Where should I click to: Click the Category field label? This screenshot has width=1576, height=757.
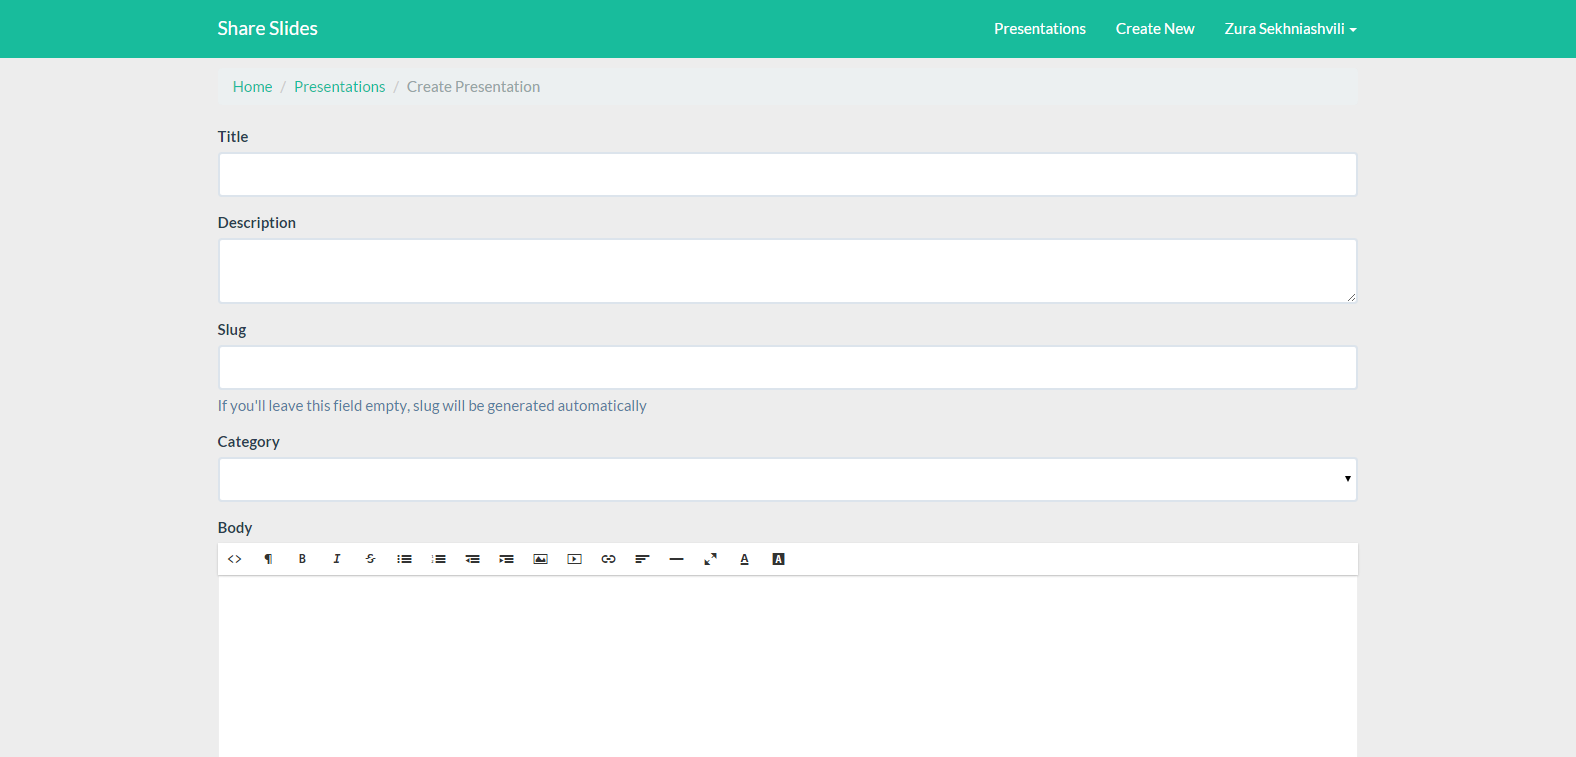(x=249, y=442)
